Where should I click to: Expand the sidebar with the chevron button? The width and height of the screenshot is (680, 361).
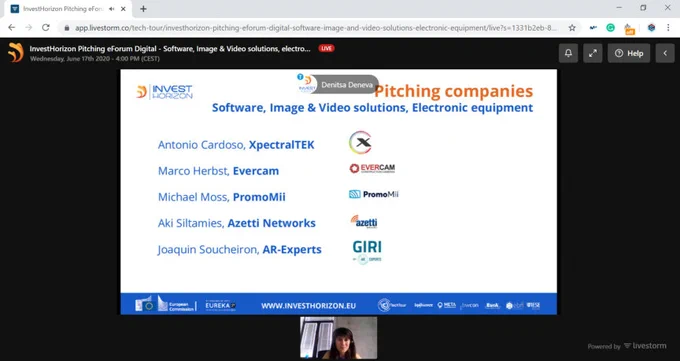point(665,53)
